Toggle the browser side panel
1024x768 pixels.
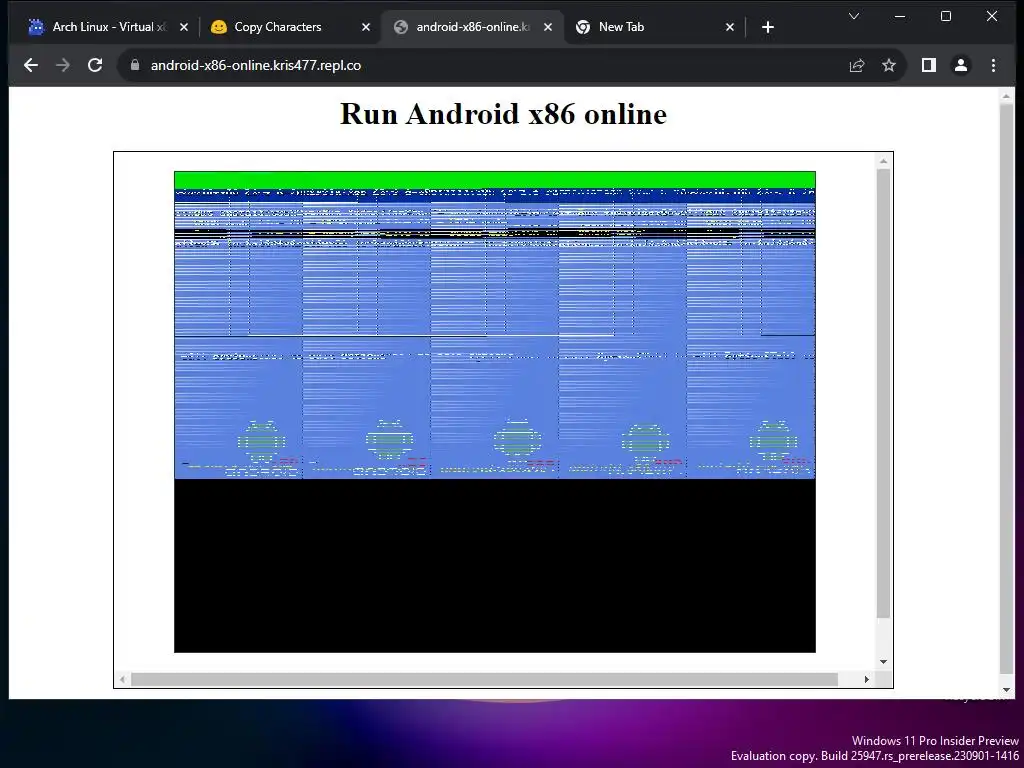pos(929,65)
